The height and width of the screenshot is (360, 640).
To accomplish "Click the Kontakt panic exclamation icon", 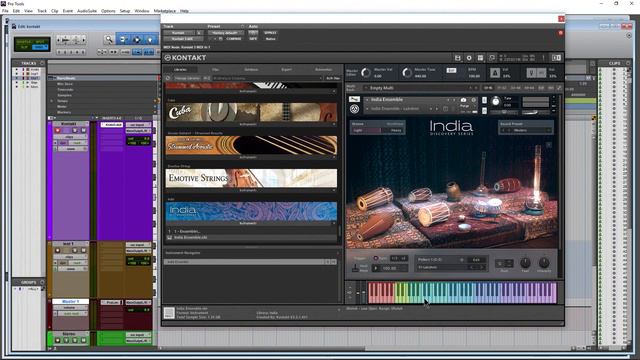I will pos(543,58).
